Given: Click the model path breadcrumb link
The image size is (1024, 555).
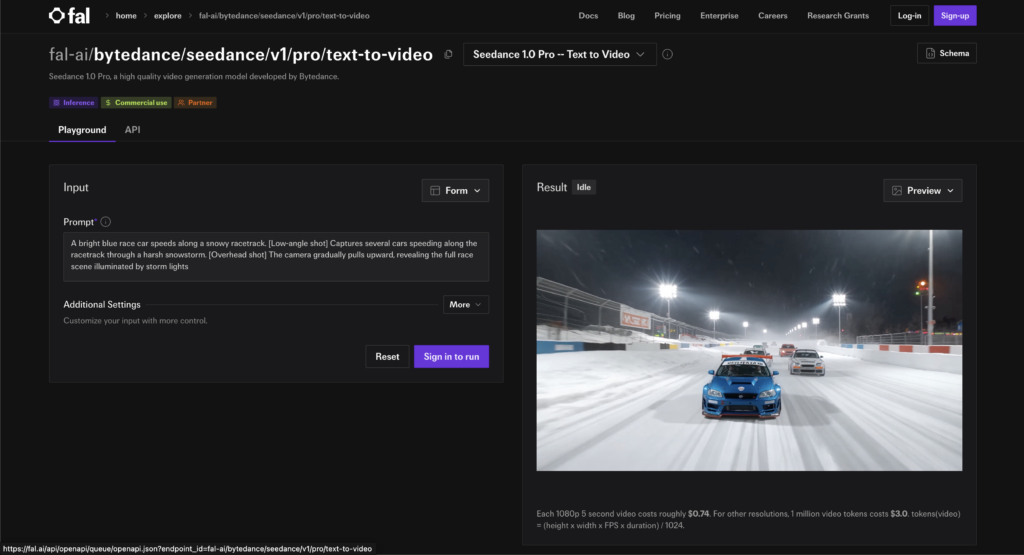Looking at the screenshot, I should [x=284, y=16].
